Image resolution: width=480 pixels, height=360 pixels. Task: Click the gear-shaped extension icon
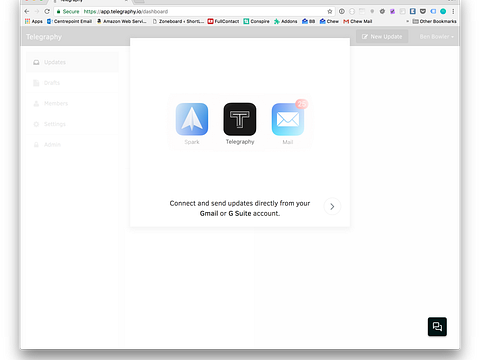[382, 11]
